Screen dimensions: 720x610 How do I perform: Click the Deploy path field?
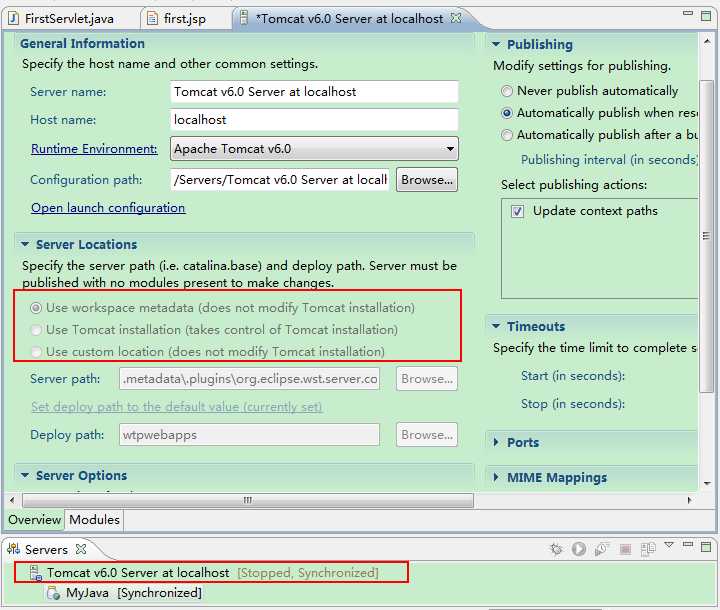(249, 435)
